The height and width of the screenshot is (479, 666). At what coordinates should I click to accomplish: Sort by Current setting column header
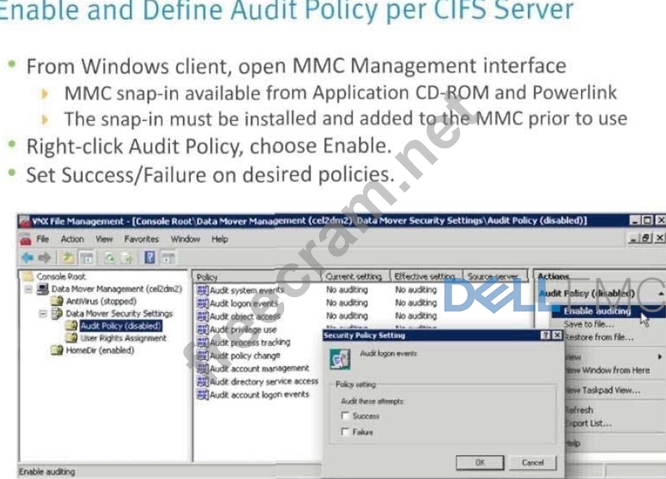pos(355,276)
